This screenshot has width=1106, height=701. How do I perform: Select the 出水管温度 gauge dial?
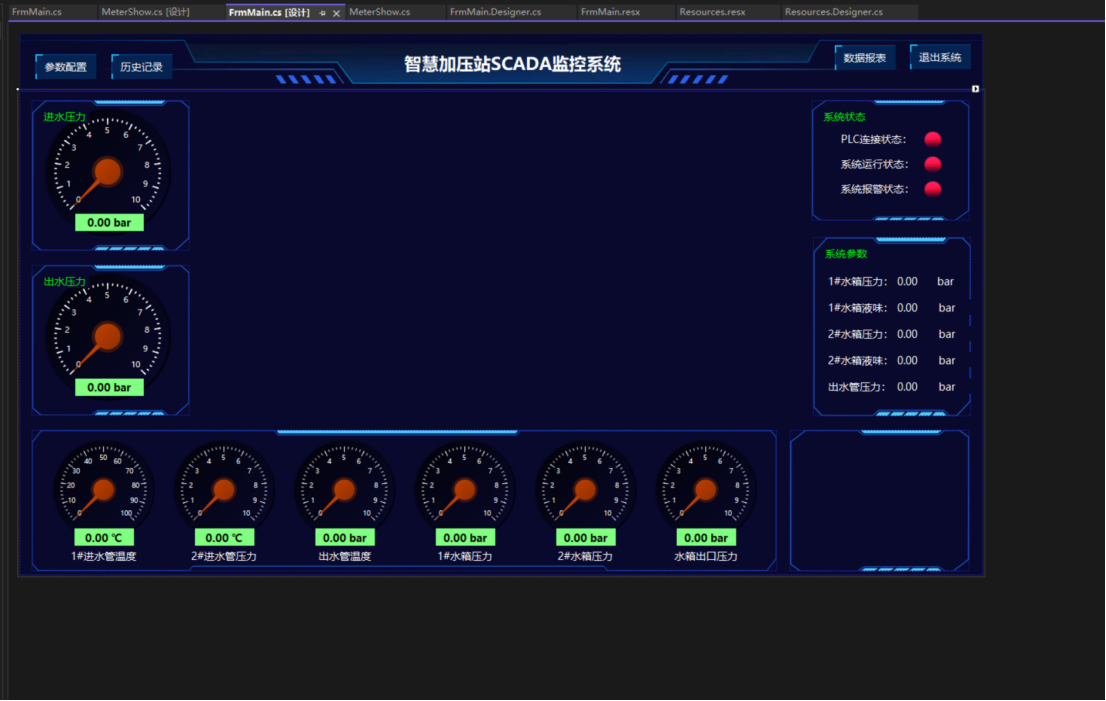345,487
